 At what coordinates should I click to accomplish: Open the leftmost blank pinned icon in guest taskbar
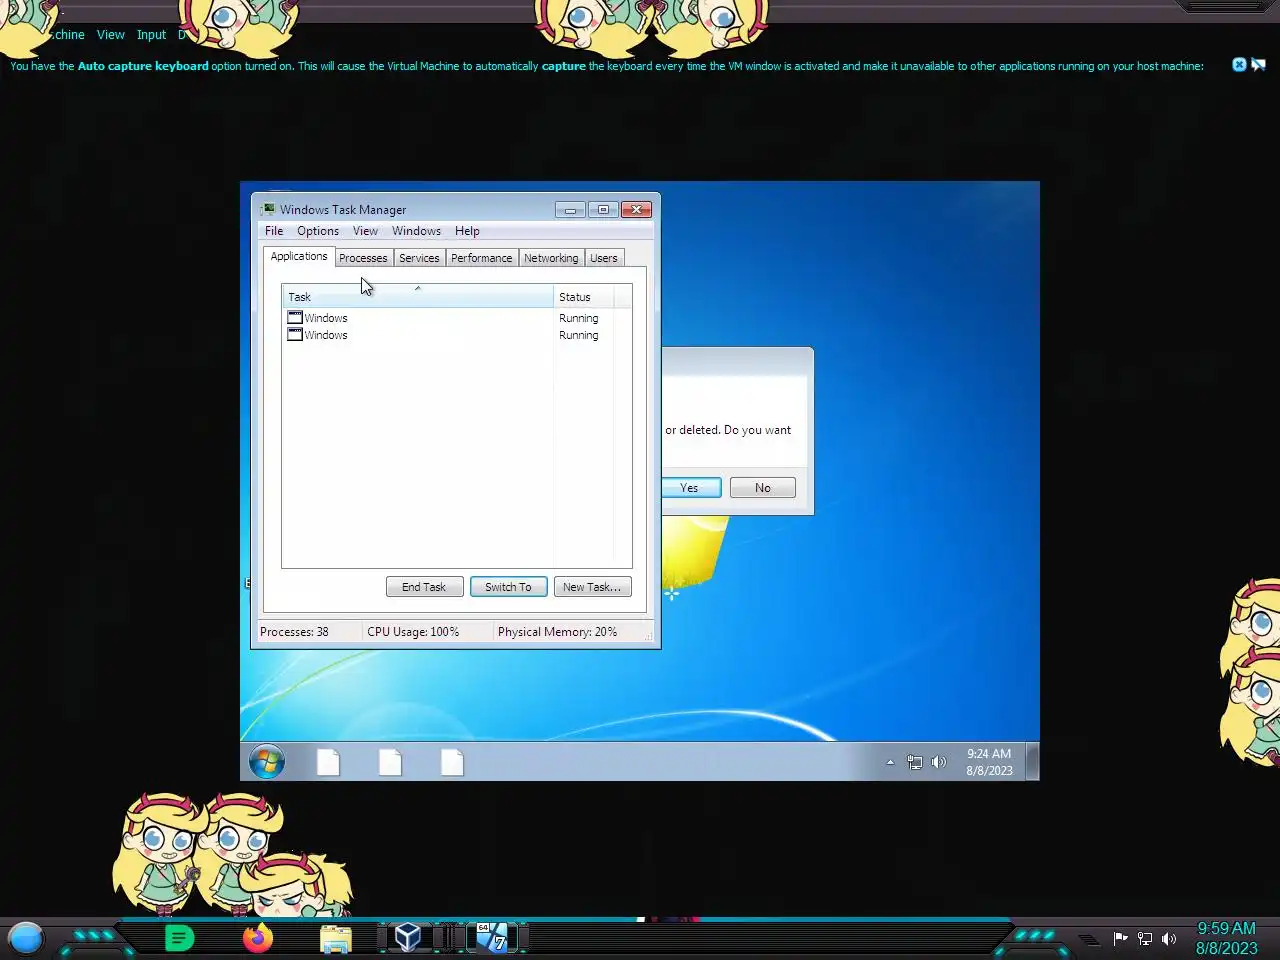328,762
